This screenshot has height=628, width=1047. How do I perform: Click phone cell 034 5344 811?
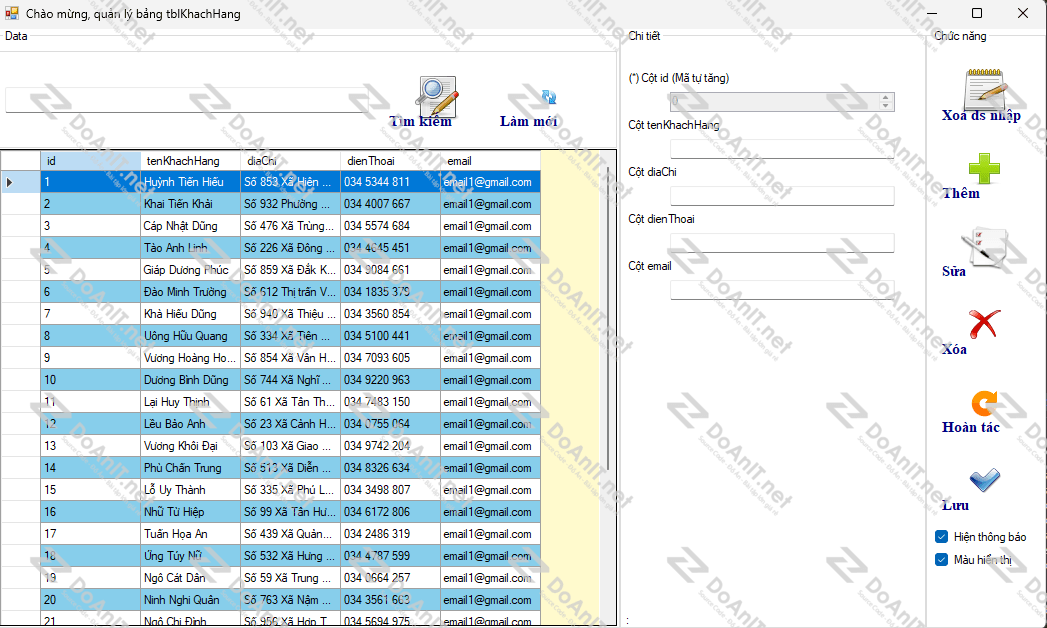click(x=391, y=182)
